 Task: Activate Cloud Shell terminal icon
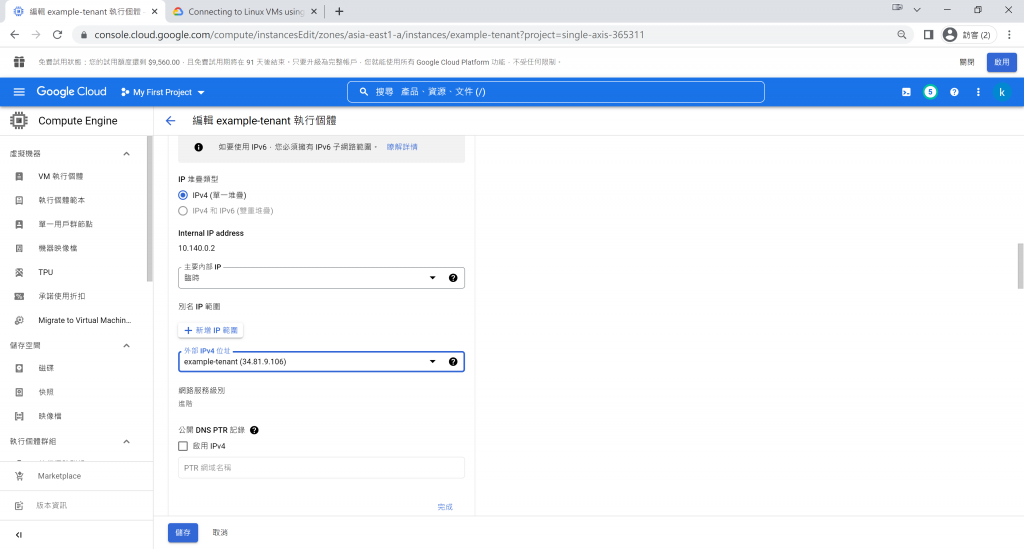906,92
